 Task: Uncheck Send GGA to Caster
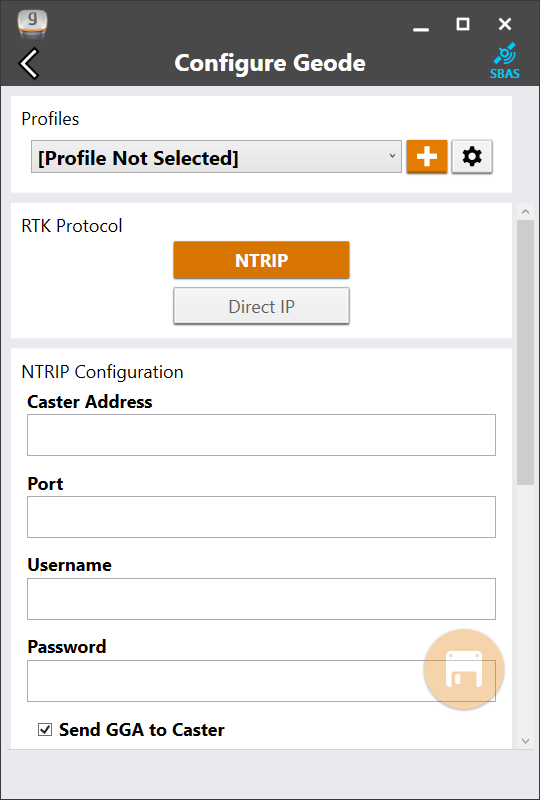(x=45, y=730)
